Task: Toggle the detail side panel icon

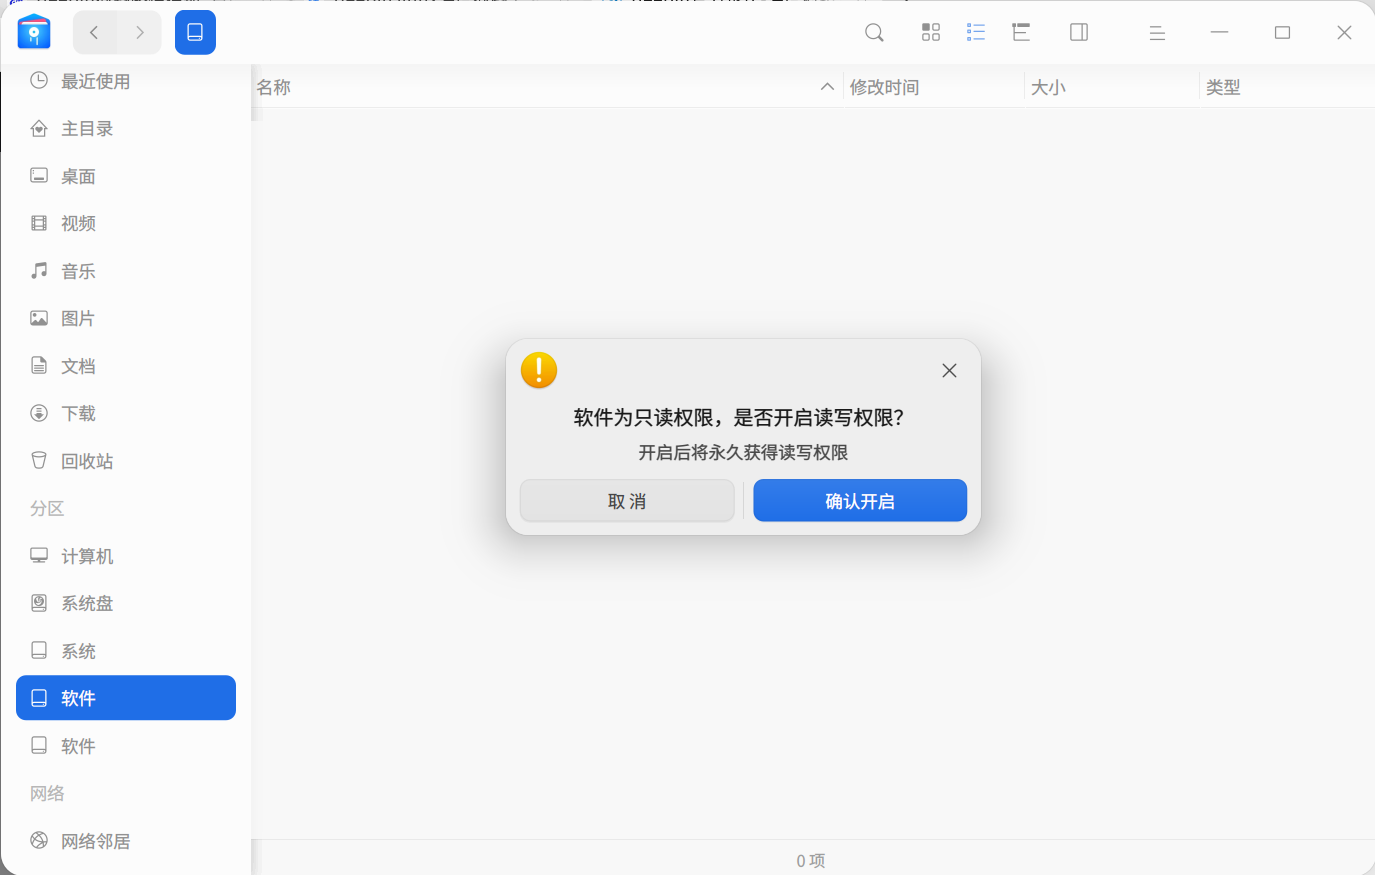Action: pyautogui.click(x=1079, y=33)
